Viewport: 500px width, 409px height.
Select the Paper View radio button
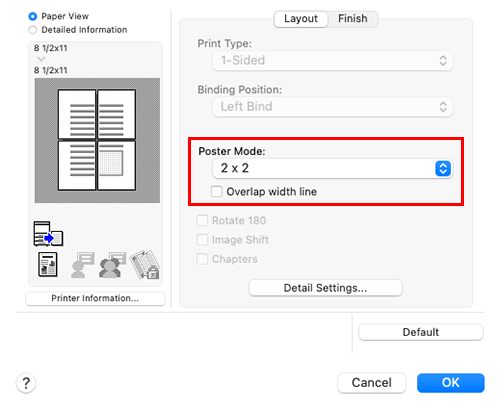pyautogui.click(x=33, y=16)
